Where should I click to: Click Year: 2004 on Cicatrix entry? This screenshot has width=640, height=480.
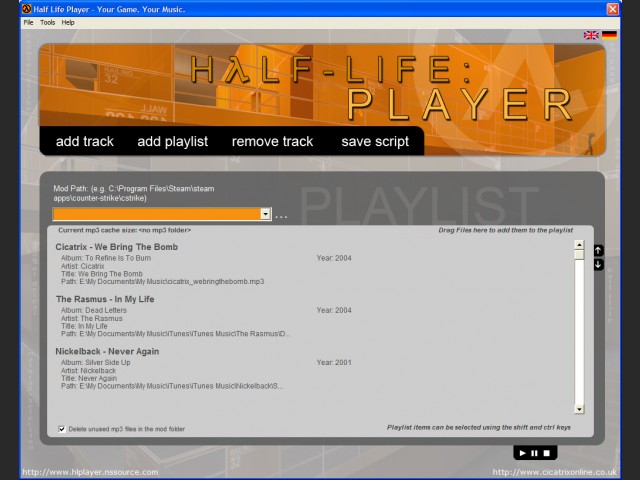click(x=334, y=258)
